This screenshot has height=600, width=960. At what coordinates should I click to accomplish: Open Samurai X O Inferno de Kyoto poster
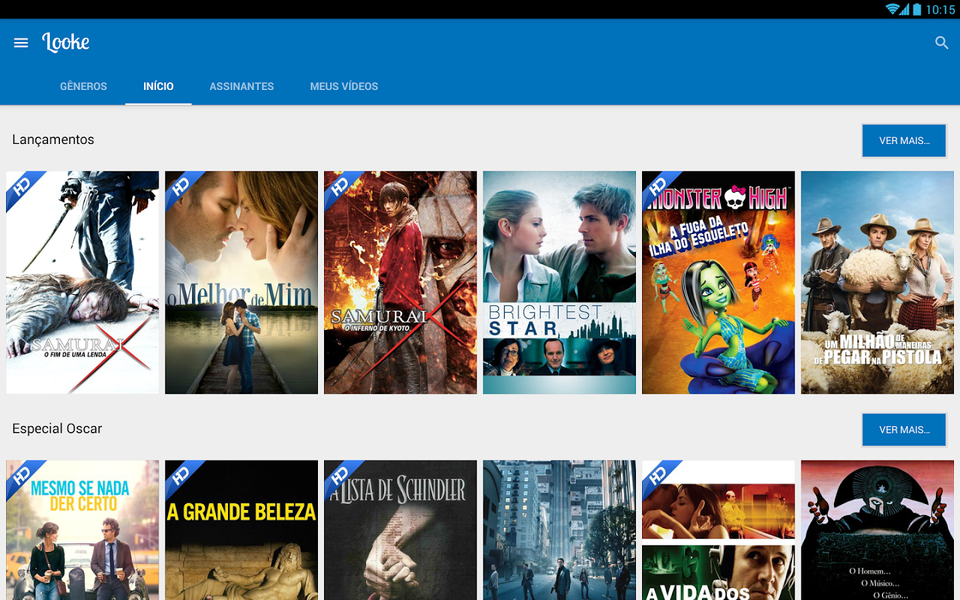(x=400, y=282)
